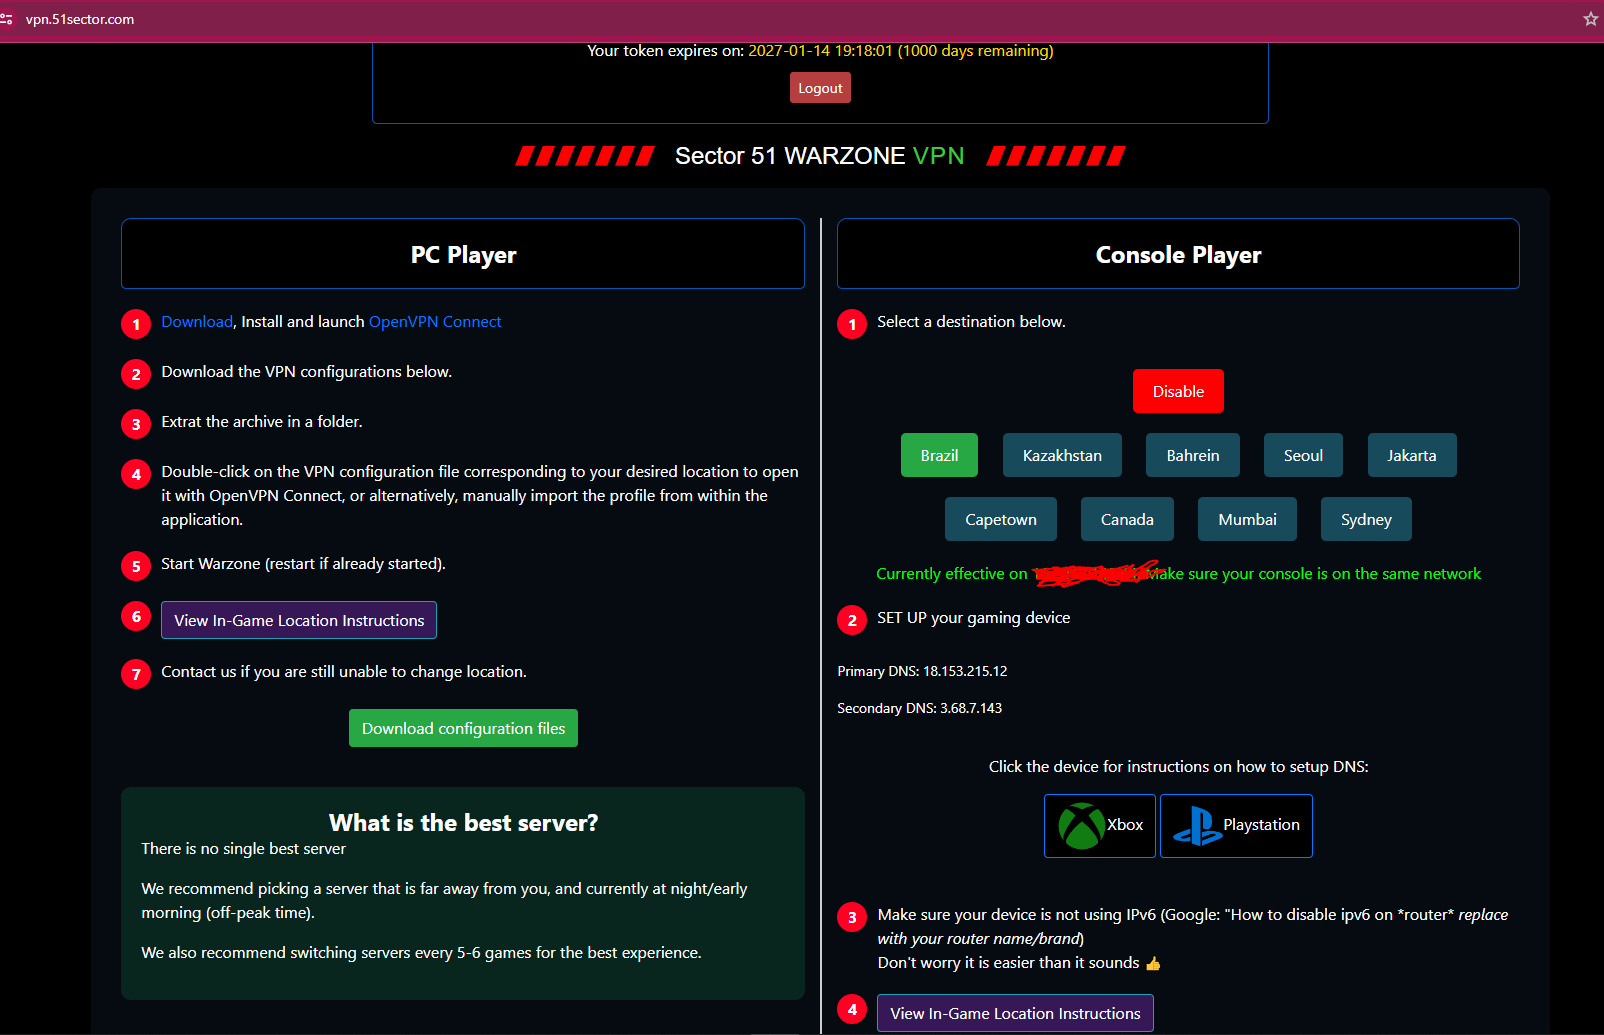The image size is (1604, 1035).
Task: Select the Sydney destination
Action: coord(1366,519)
